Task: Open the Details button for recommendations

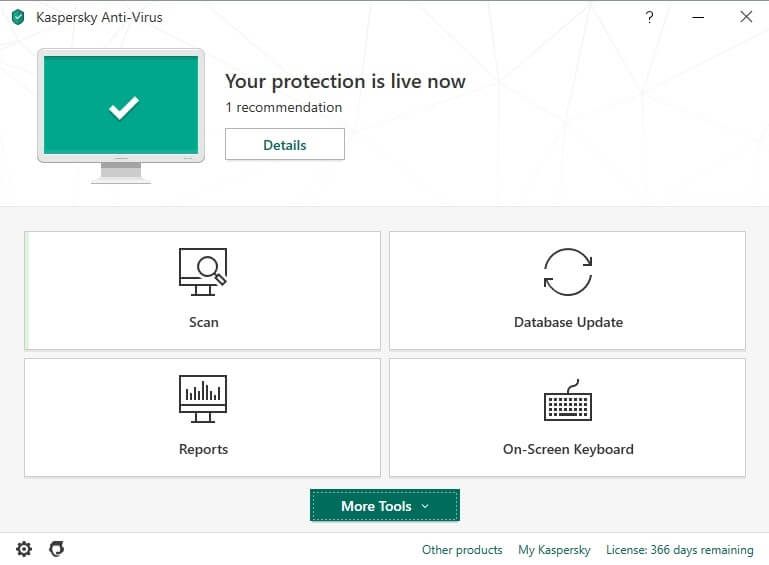Action: click(285, 144)
